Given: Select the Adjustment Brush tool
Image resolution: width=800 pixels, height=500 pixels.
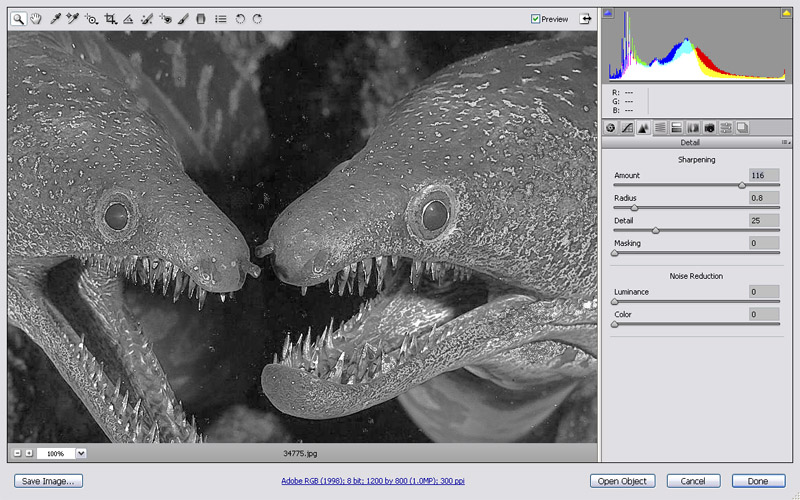Looking at the screenshot, I should tap(183, 18).
